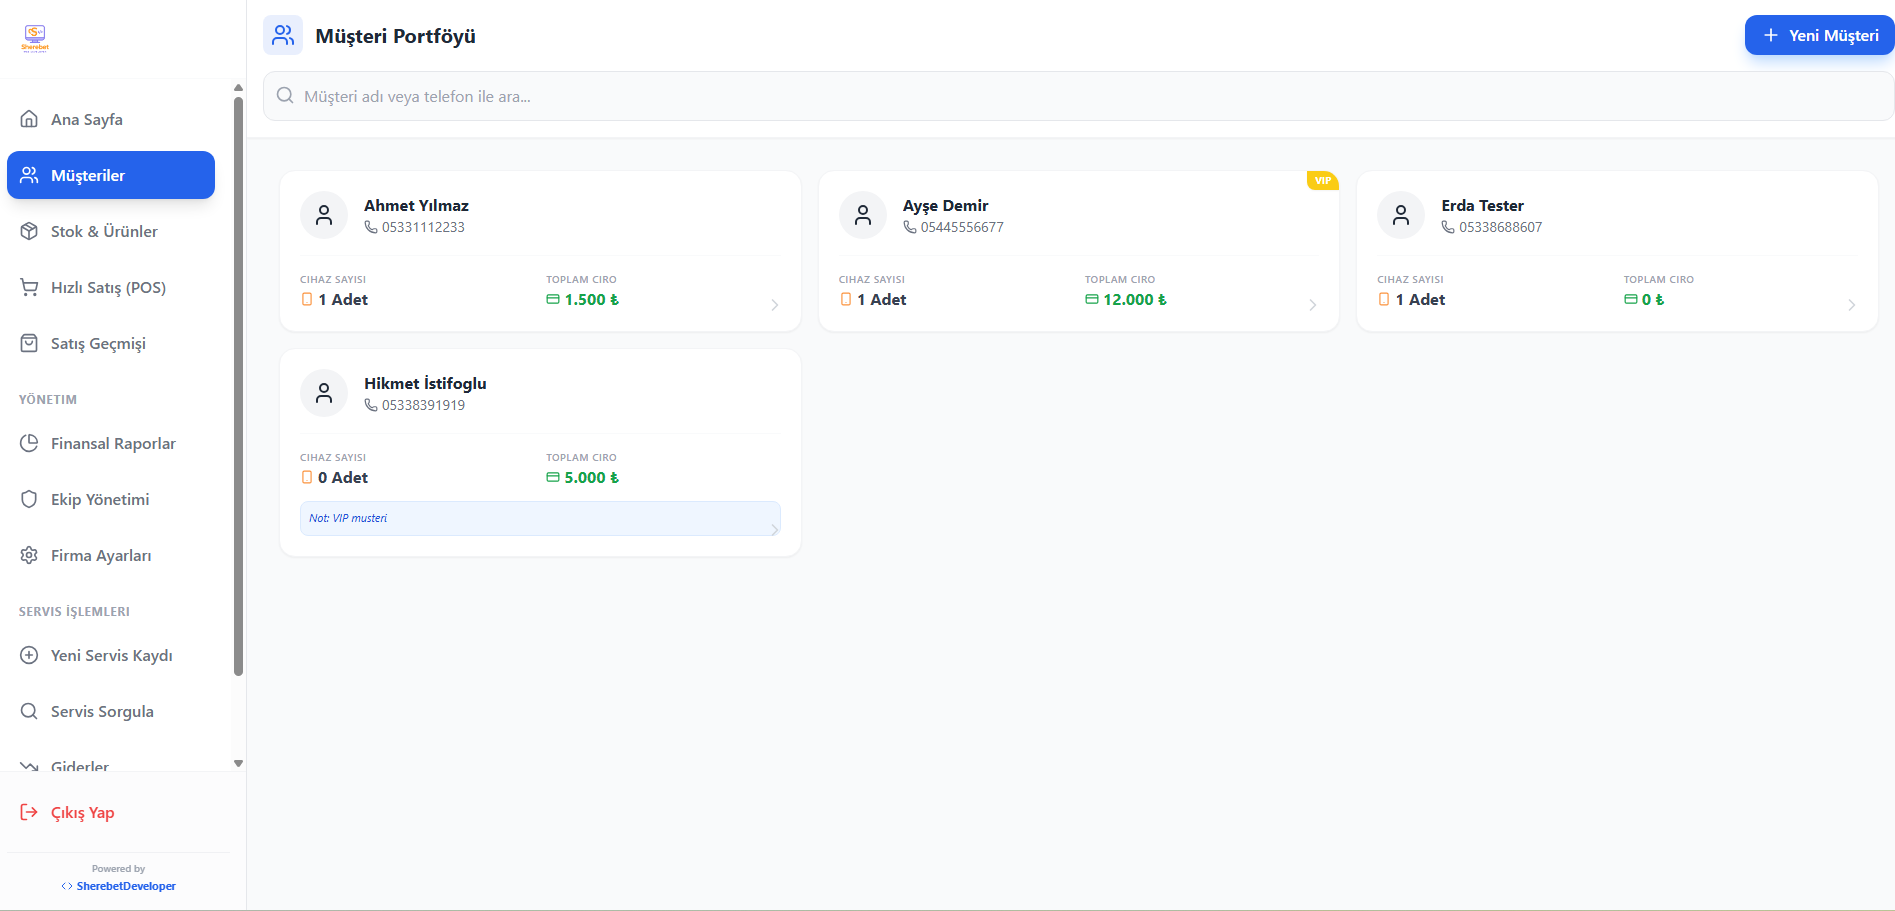
Task: Expand Ahmet Yılmaz card chevron arrow
Action: (x=774, y=305)
